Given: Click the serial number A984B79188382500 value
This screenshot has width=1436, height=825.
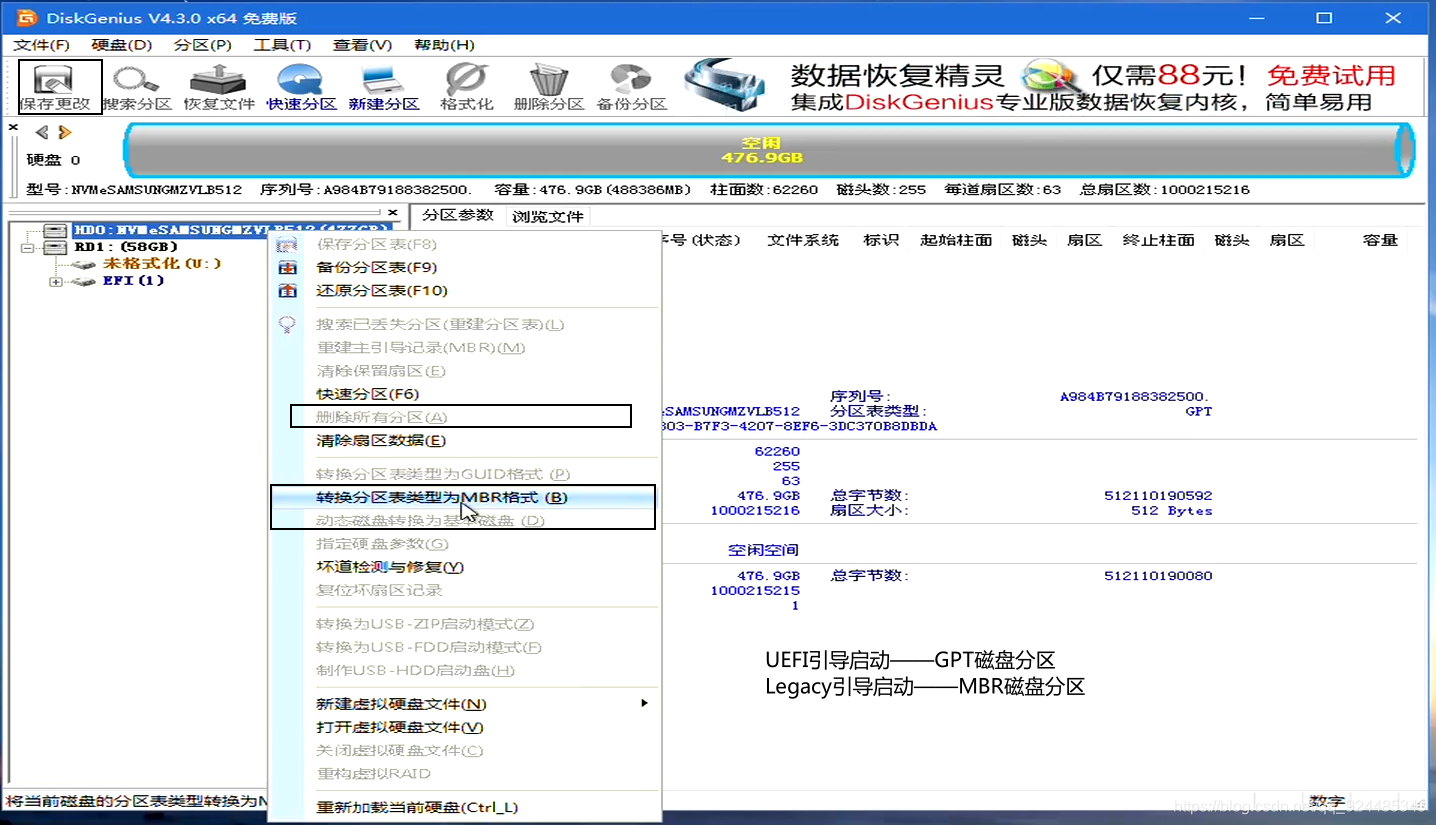Looking at the screenshot, I should click(1136, 396).
